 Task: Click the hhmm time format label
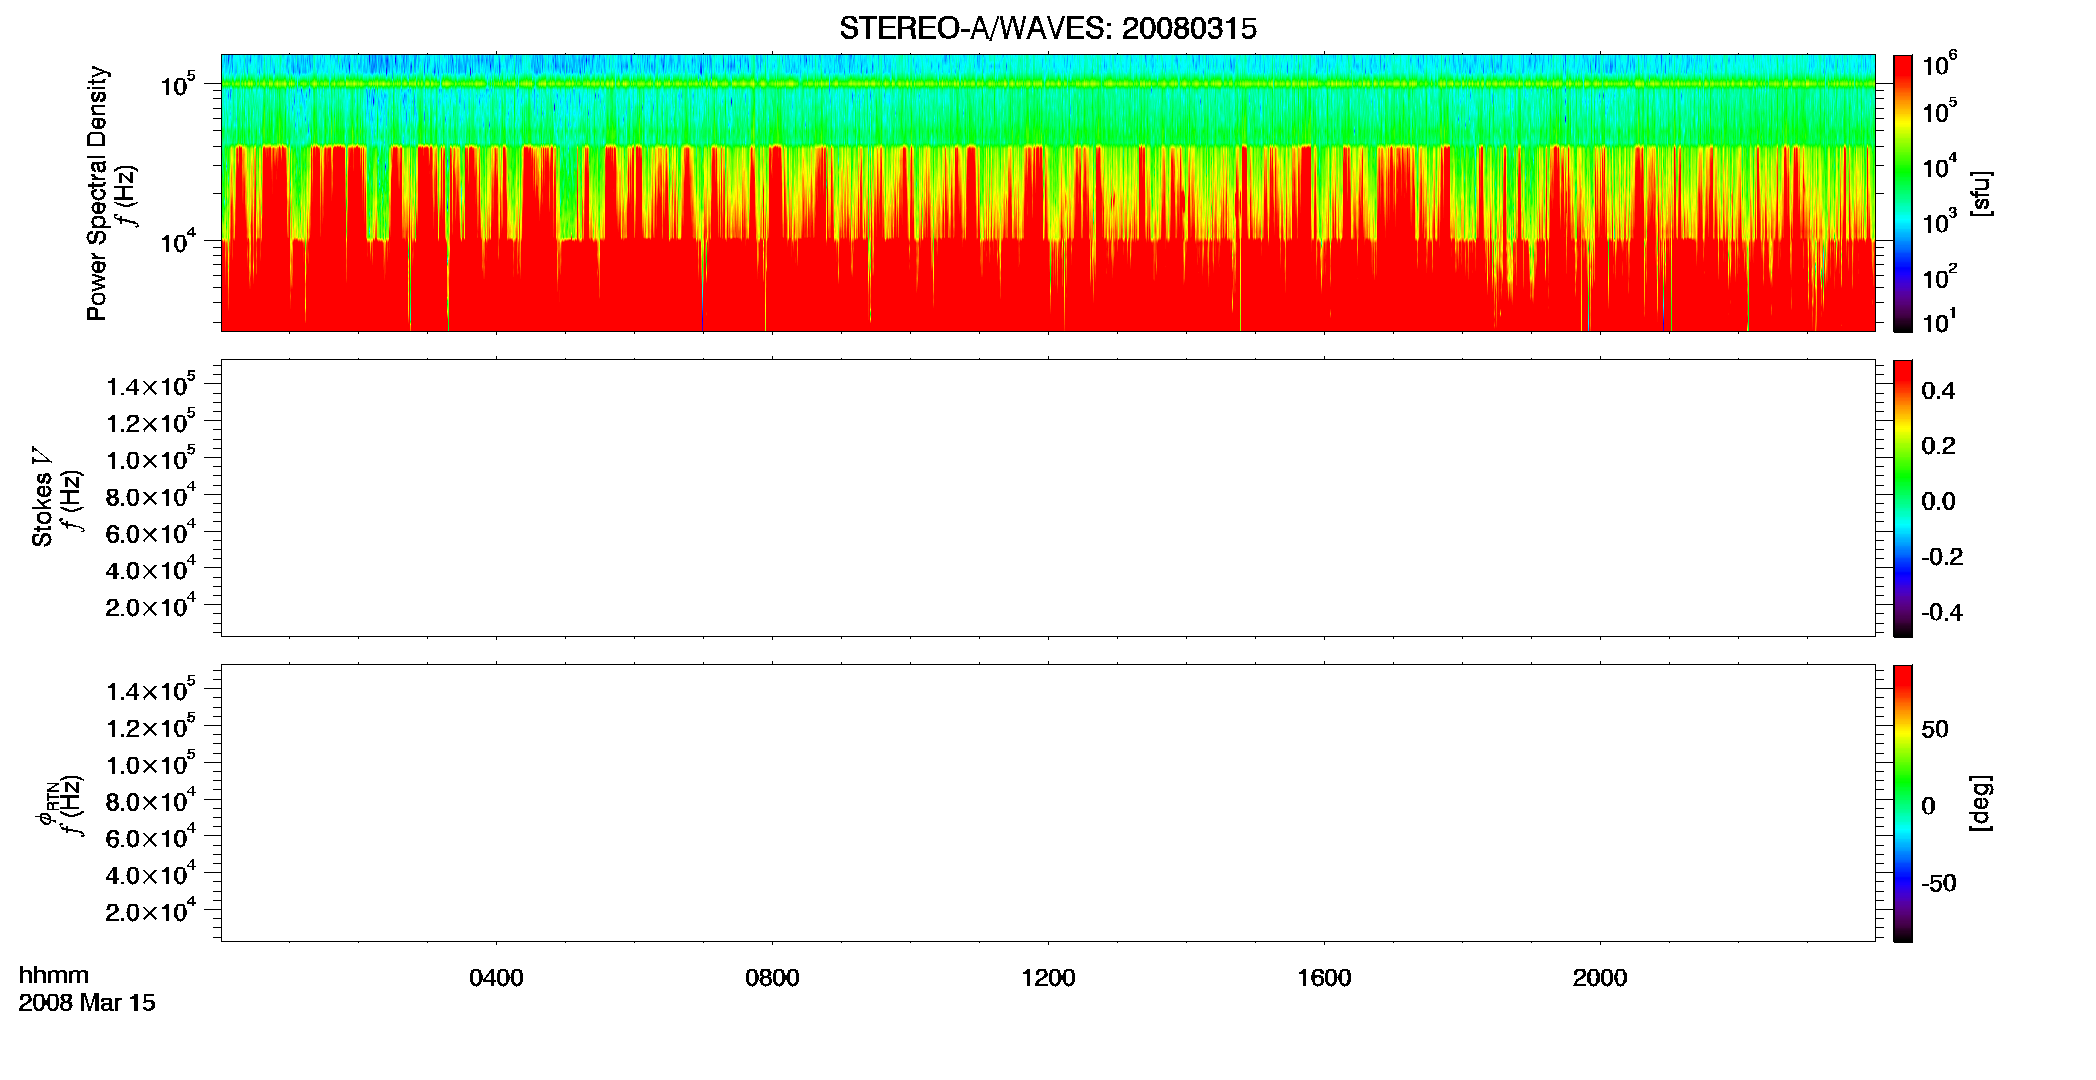click(x=54, y=975)
